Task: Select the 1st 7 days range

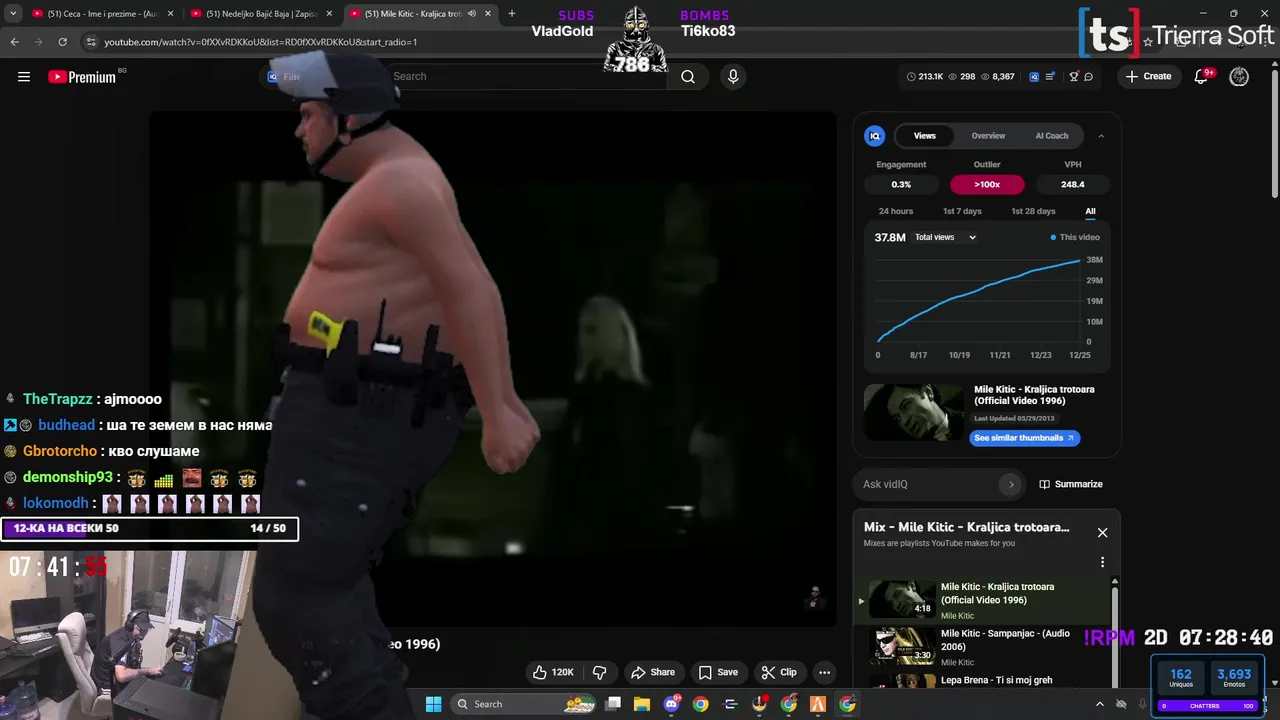Action: [x=962, y=211]
